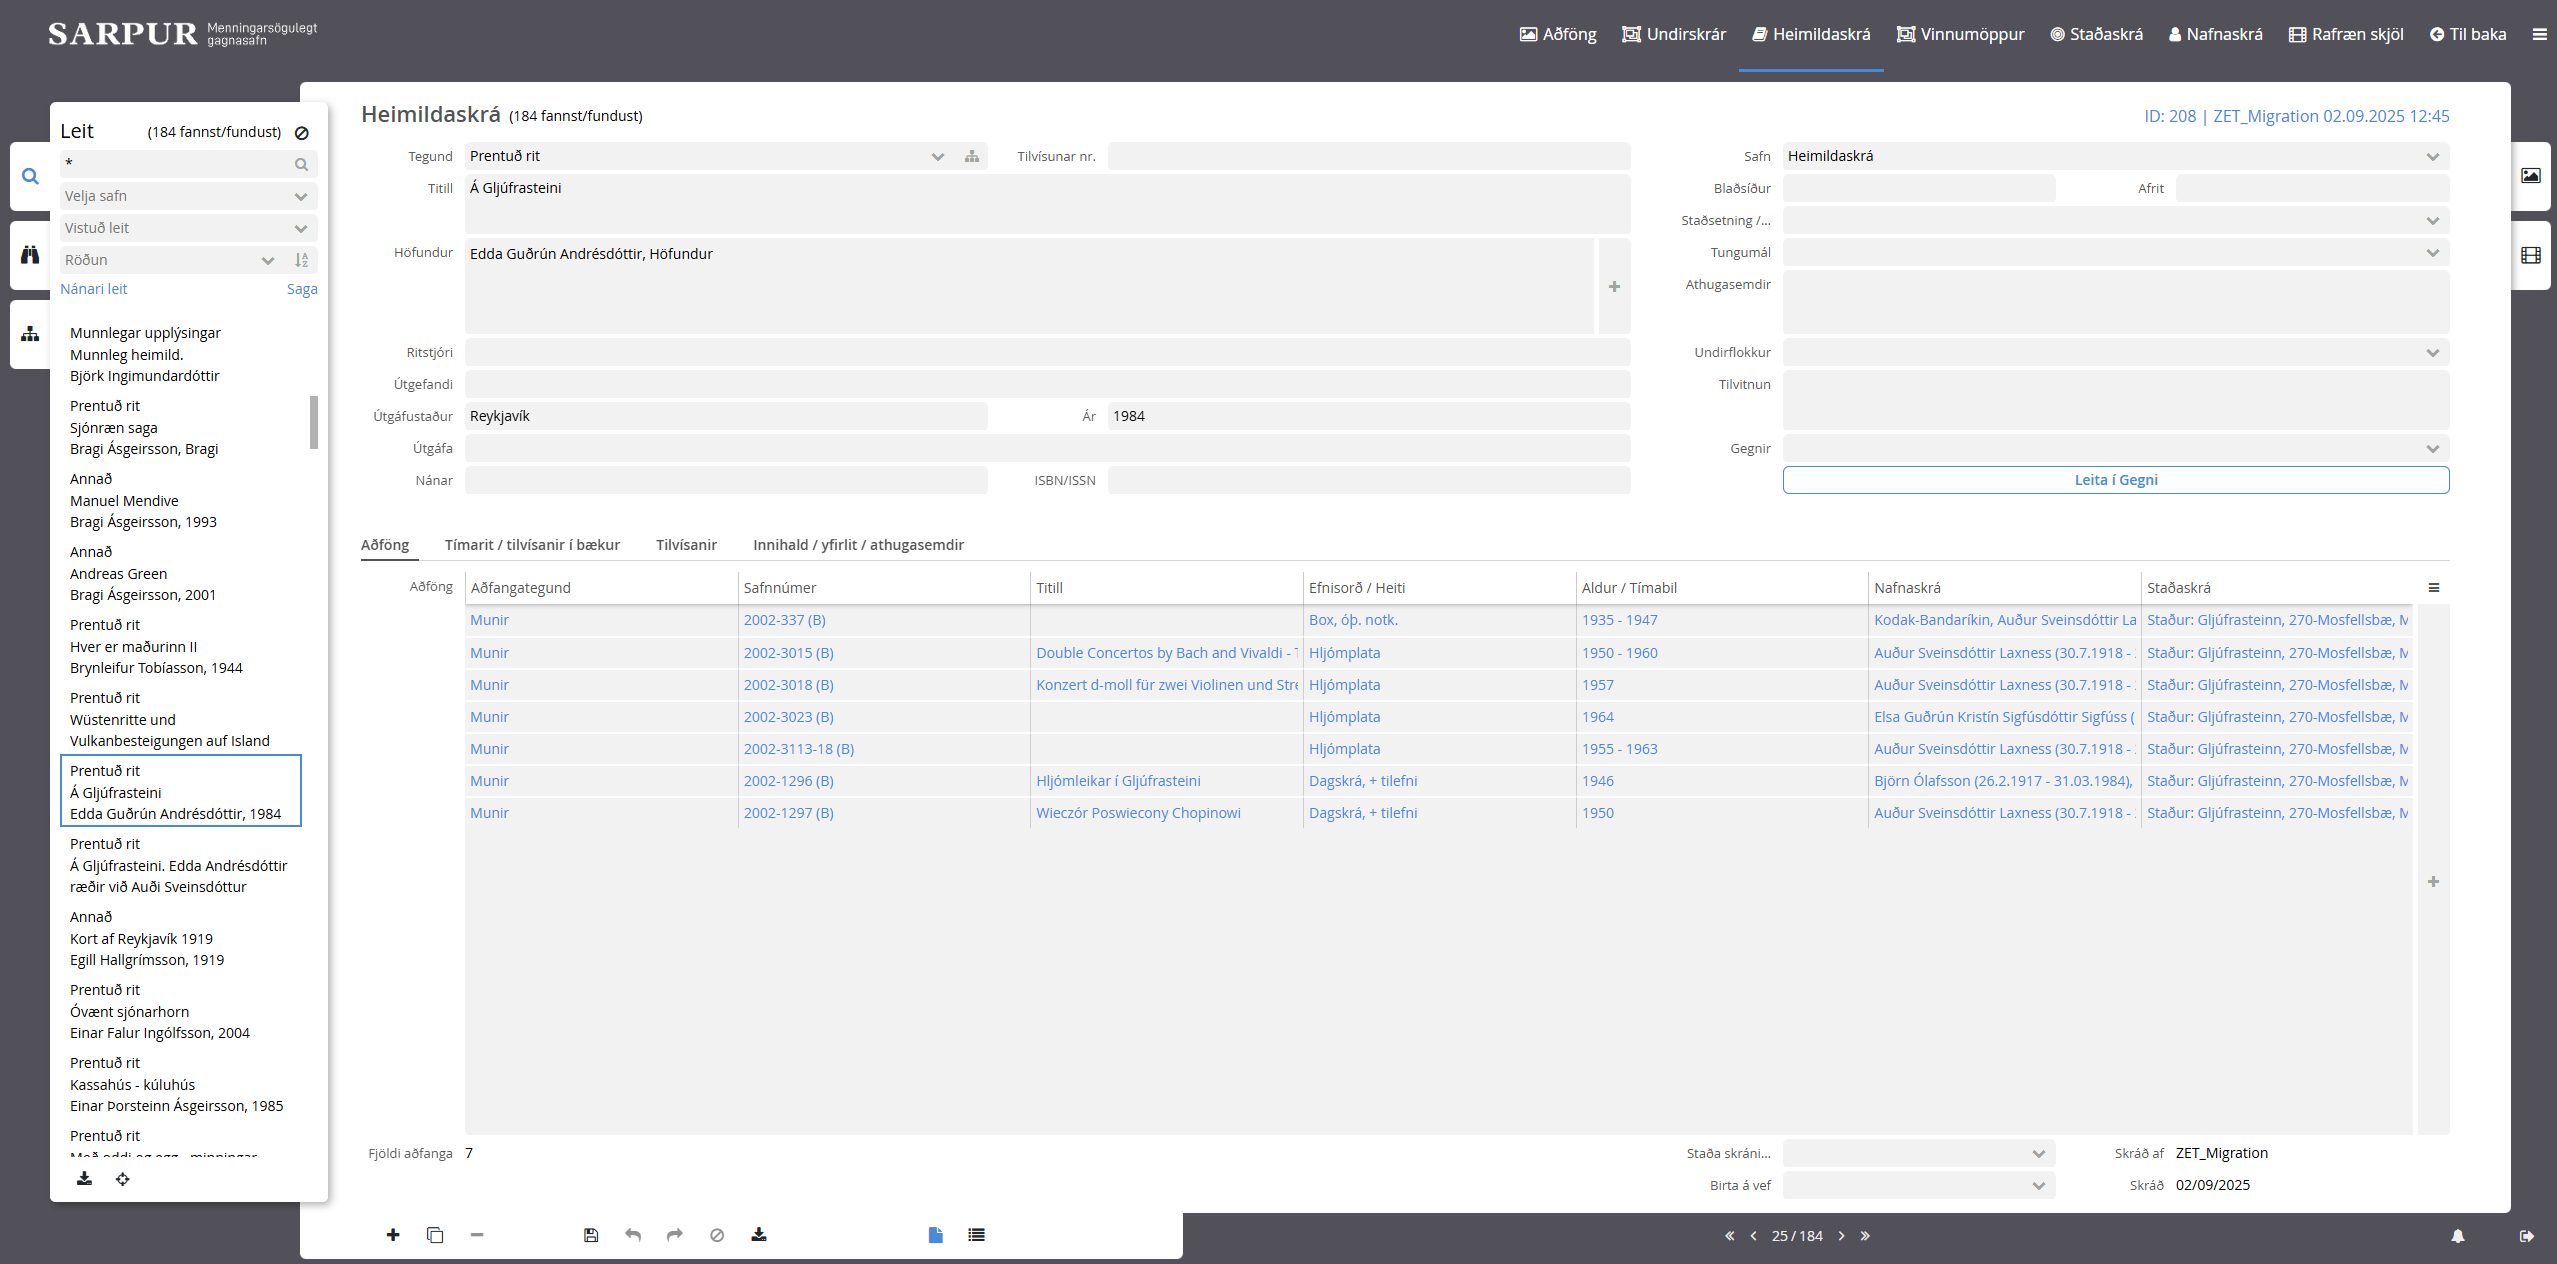Click the undo arrow in bottom toolbar
Viewport: 2557px width, 1264px height.
[x=633, y=1235]
